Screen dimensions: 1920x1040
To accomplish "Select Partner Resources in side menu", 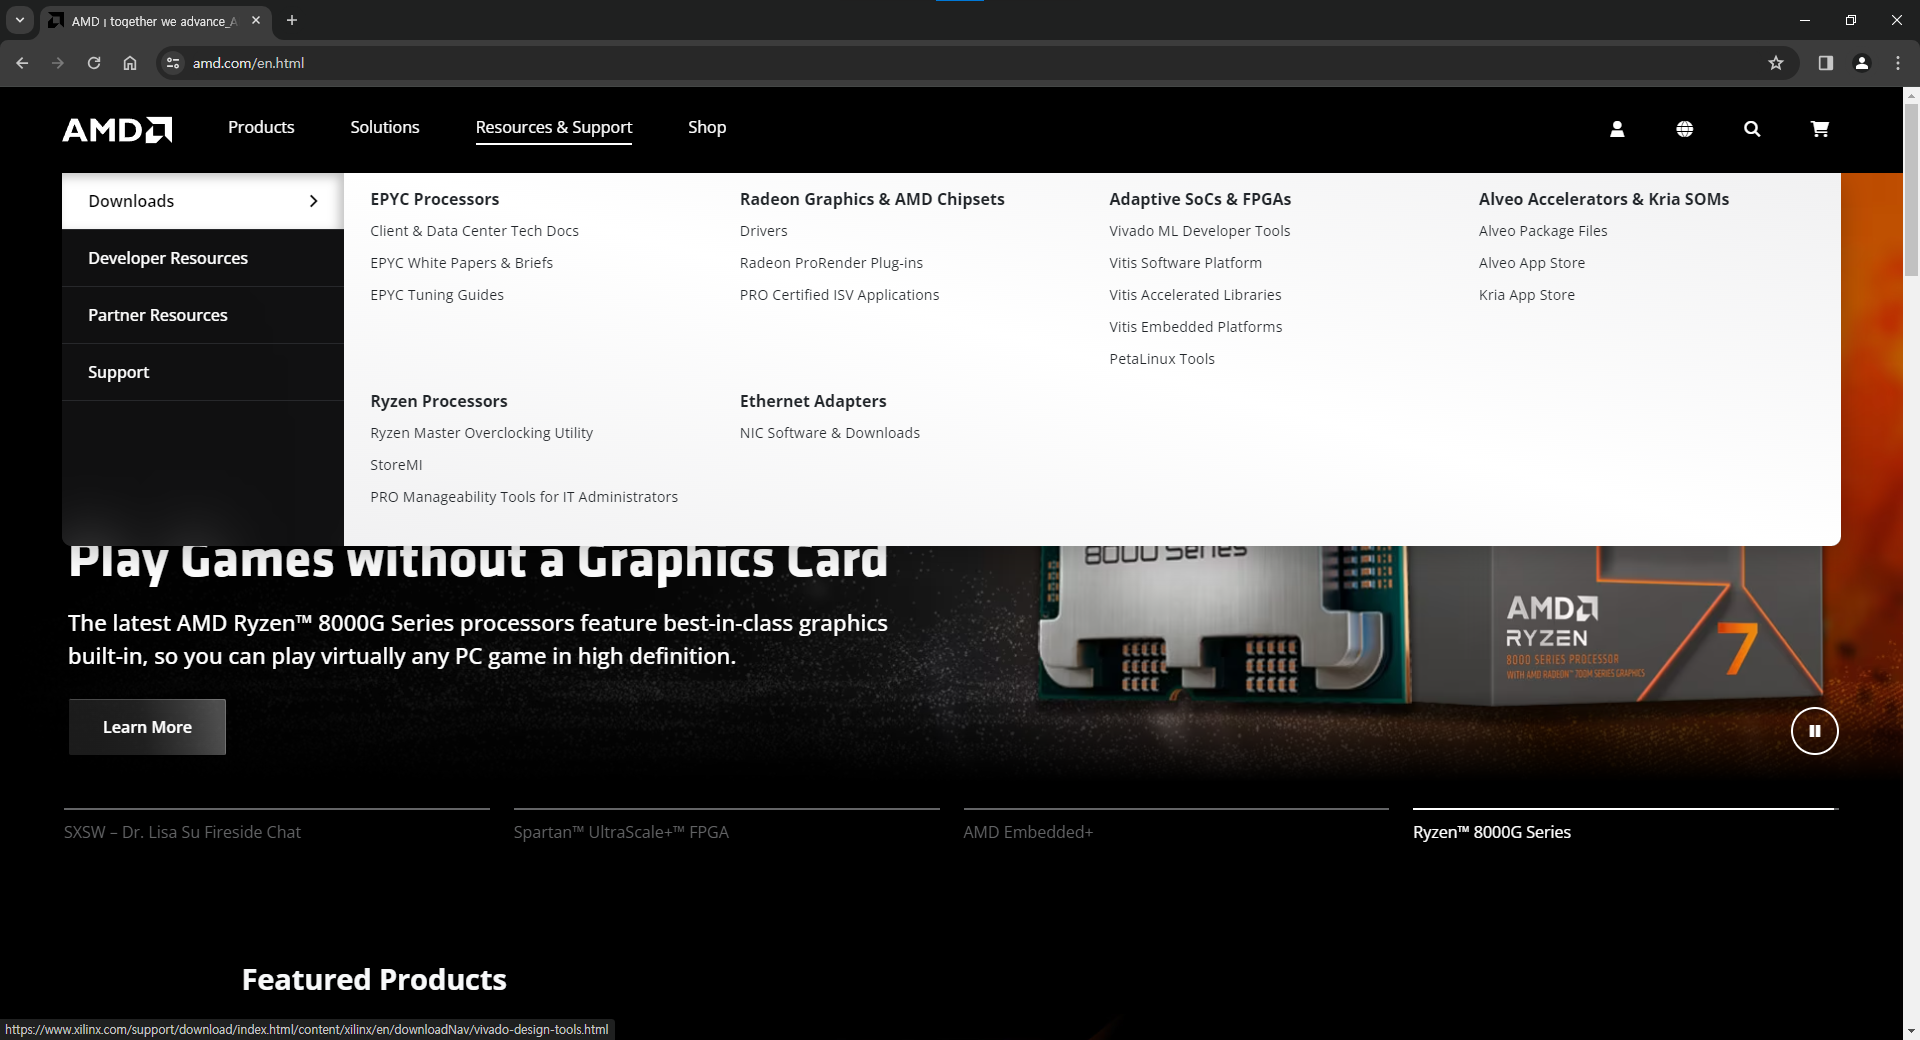I will point(203,315).
